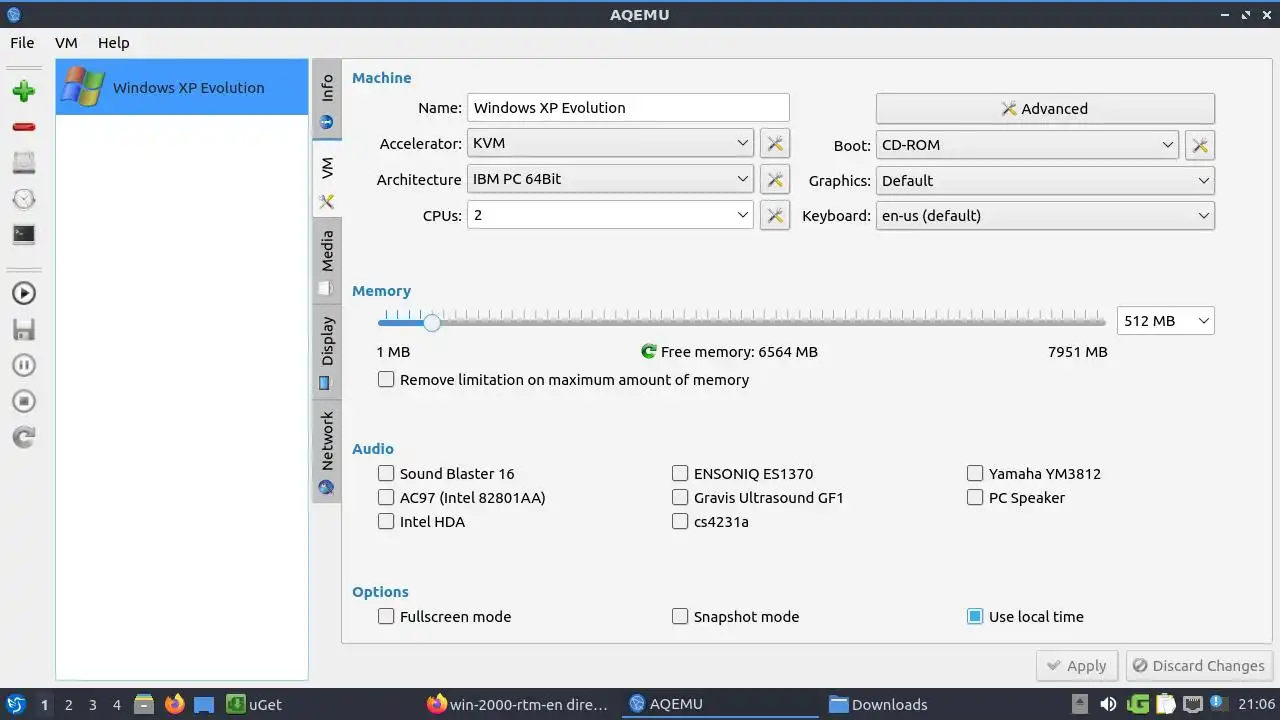Open the clipboard icon in the system tray
The image size is (1280, 720).
tap(1165, 704)
